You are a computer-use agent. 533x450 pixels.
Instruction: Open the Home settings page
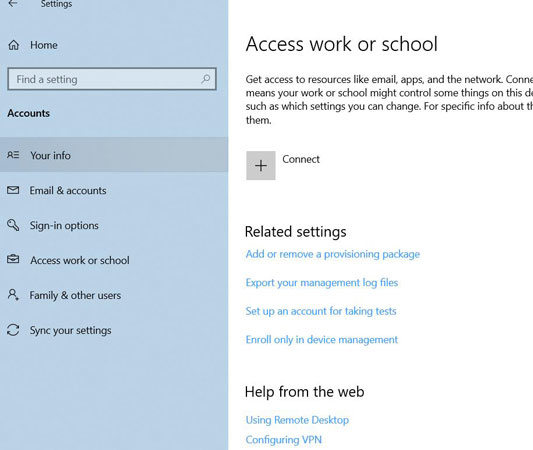(x=44, y=45)
